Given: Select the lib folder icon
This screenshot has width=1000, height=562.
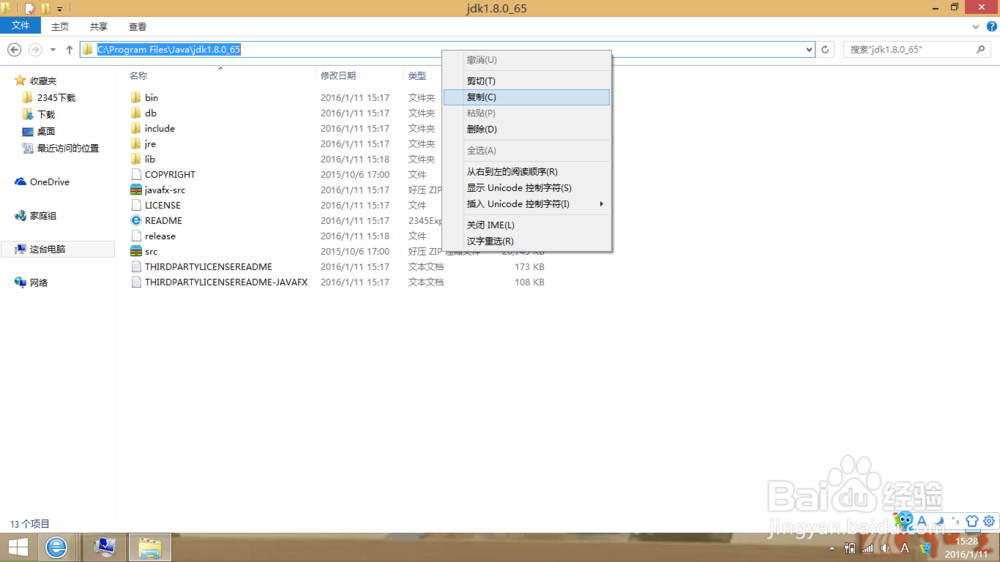Looking at the screenshot, I should pos(136,159).
